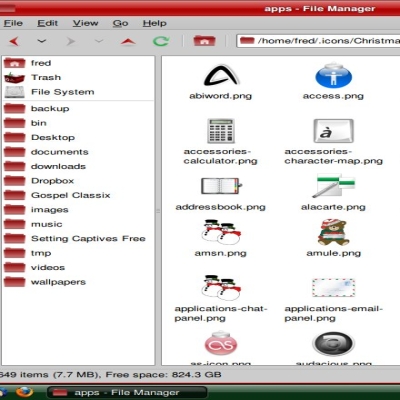The width and height of the screenshot is (400, 400).
Task: Open Setting Captives Free folder shortcut
Action: click(78, 239)
